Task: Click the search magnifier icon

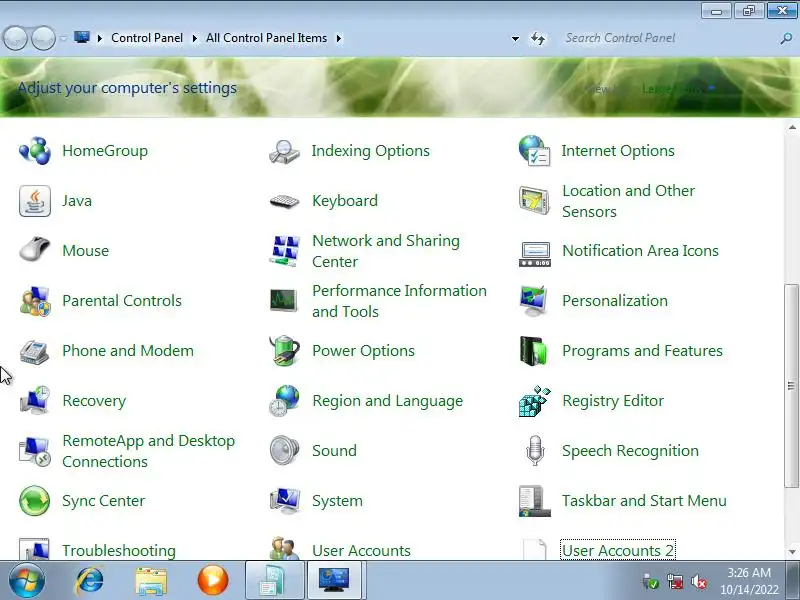Action: (x=786, y=38)
